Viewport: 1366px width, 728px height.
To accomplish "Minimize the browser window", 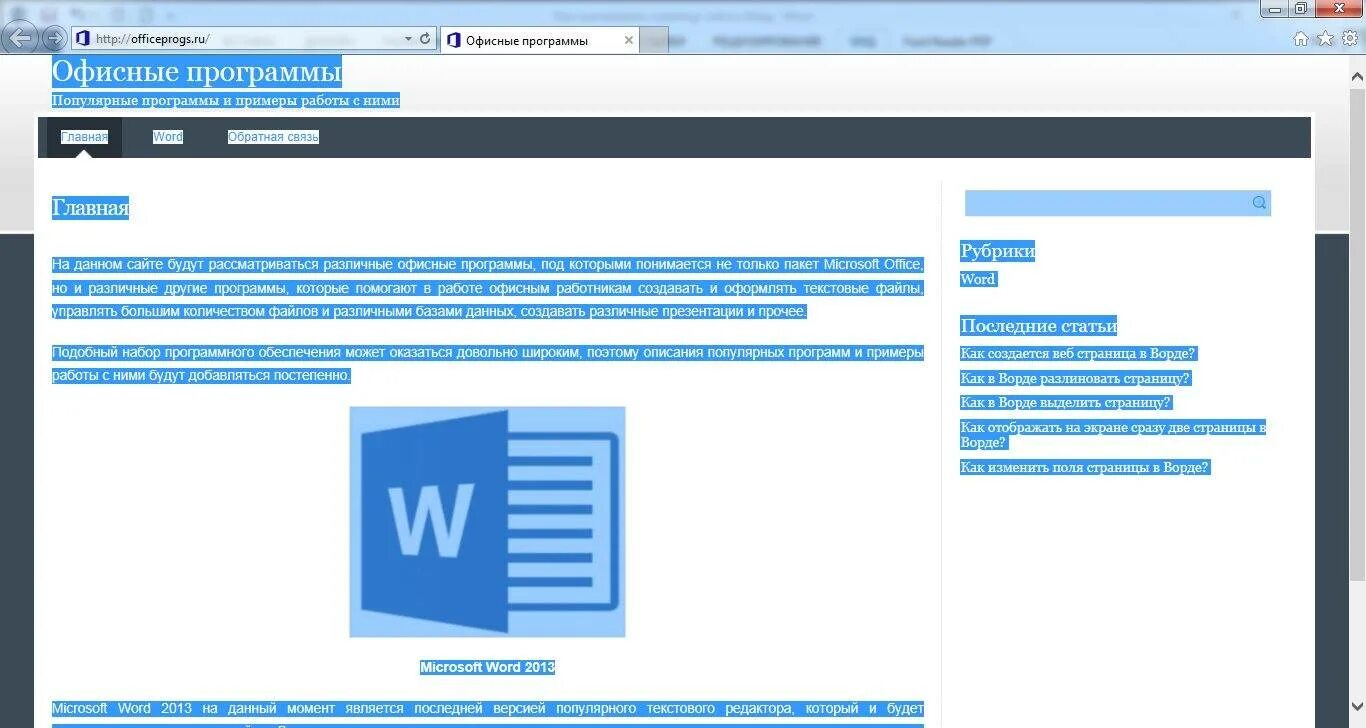I will coord(1274,9).
